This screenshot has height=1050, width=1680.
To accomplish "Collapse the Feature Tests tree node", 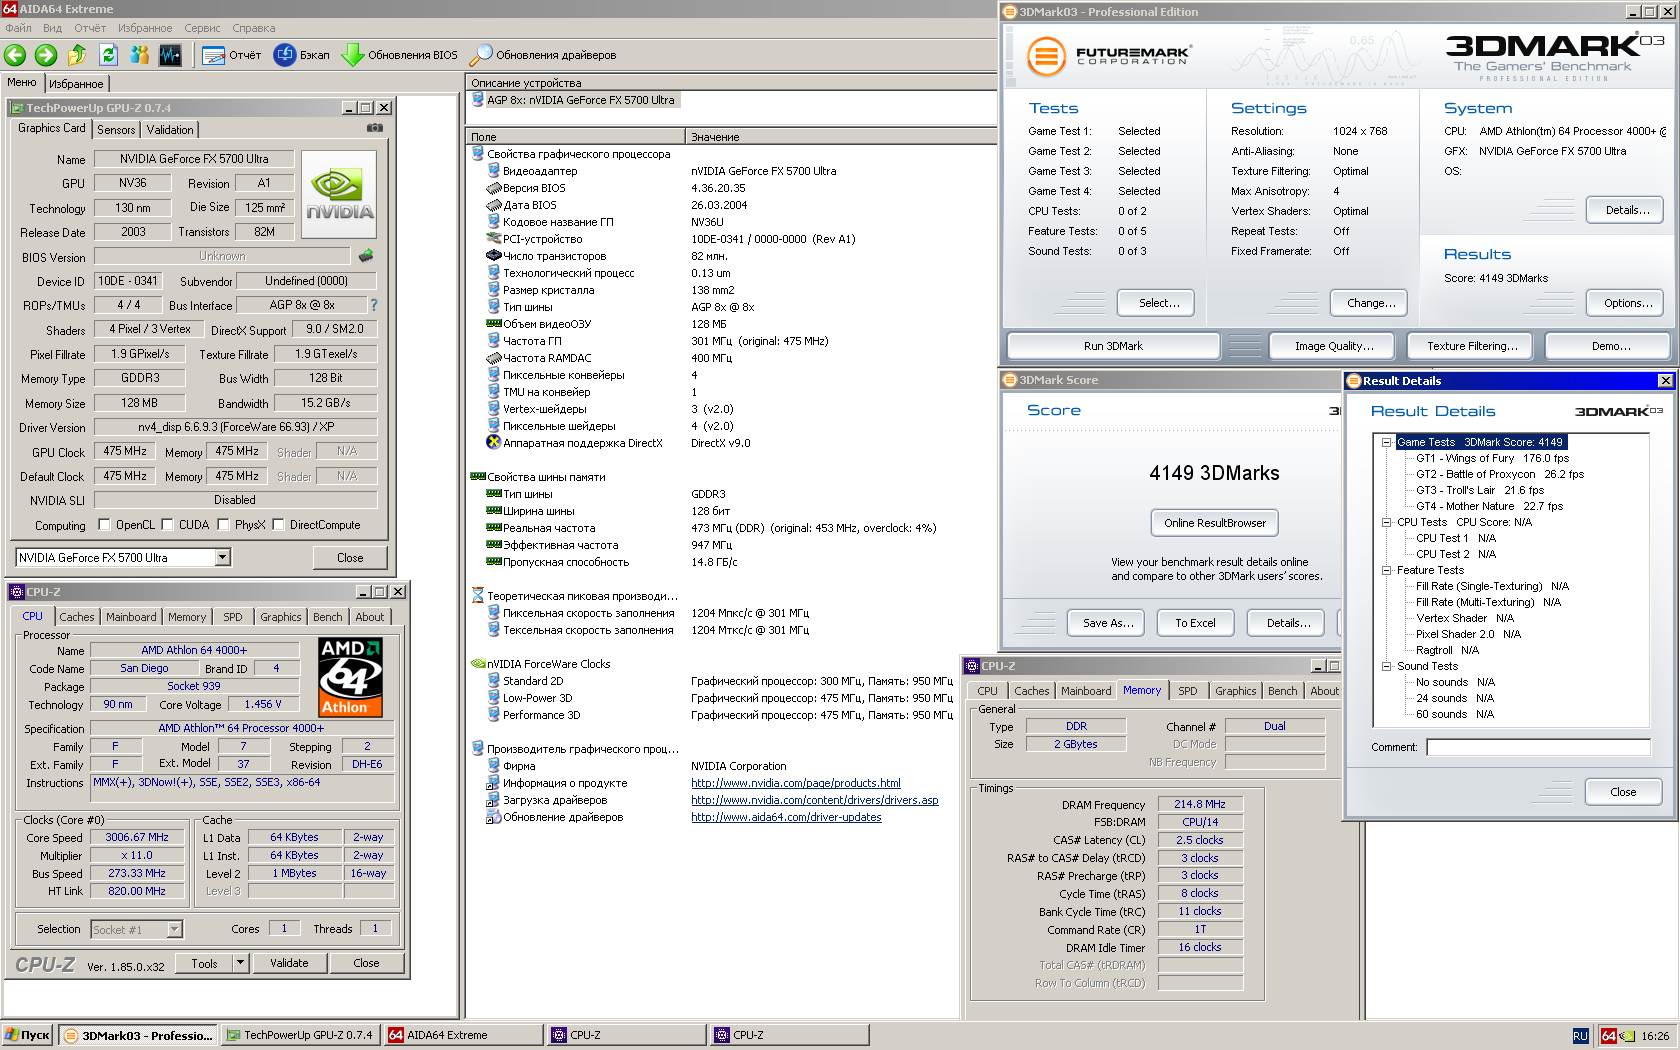I will (1387, 570).
